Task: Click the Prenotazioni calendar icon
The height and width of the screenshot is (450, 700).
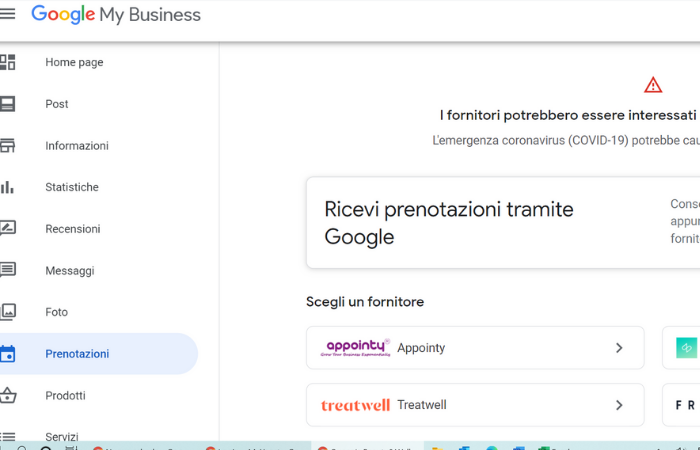Action: [8, 354]
